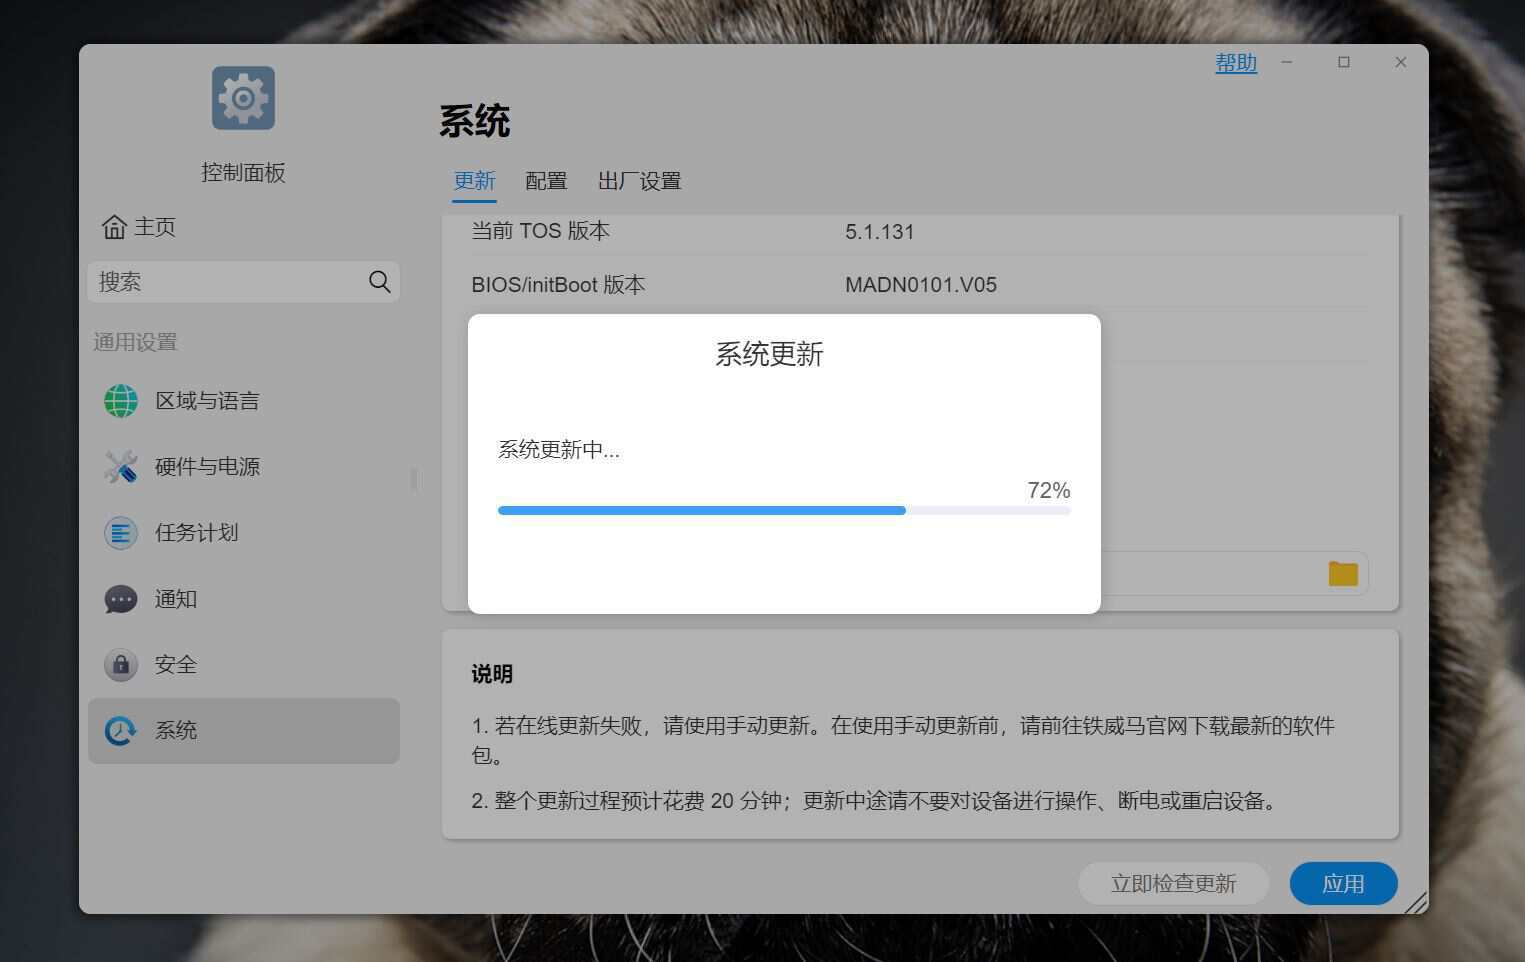The height and width of the screenshot is (962, 1525).
Task: Select the 系统 update icon in the sidebar
Action: 121,731
